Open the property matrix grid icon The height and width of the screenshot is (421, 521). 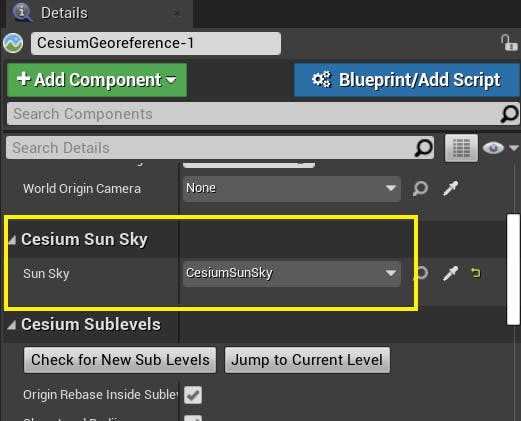[461, 148]
